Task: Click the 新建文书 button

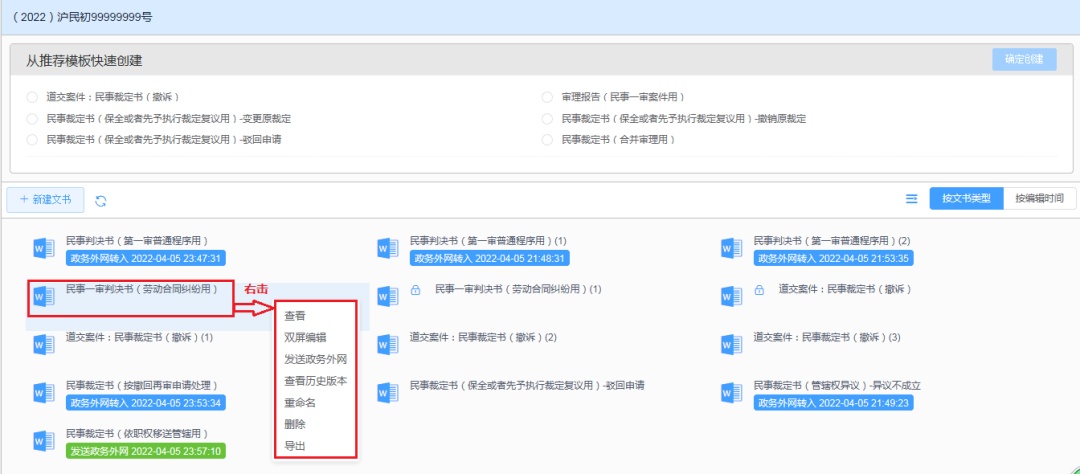Action: (x=45, y=200)
